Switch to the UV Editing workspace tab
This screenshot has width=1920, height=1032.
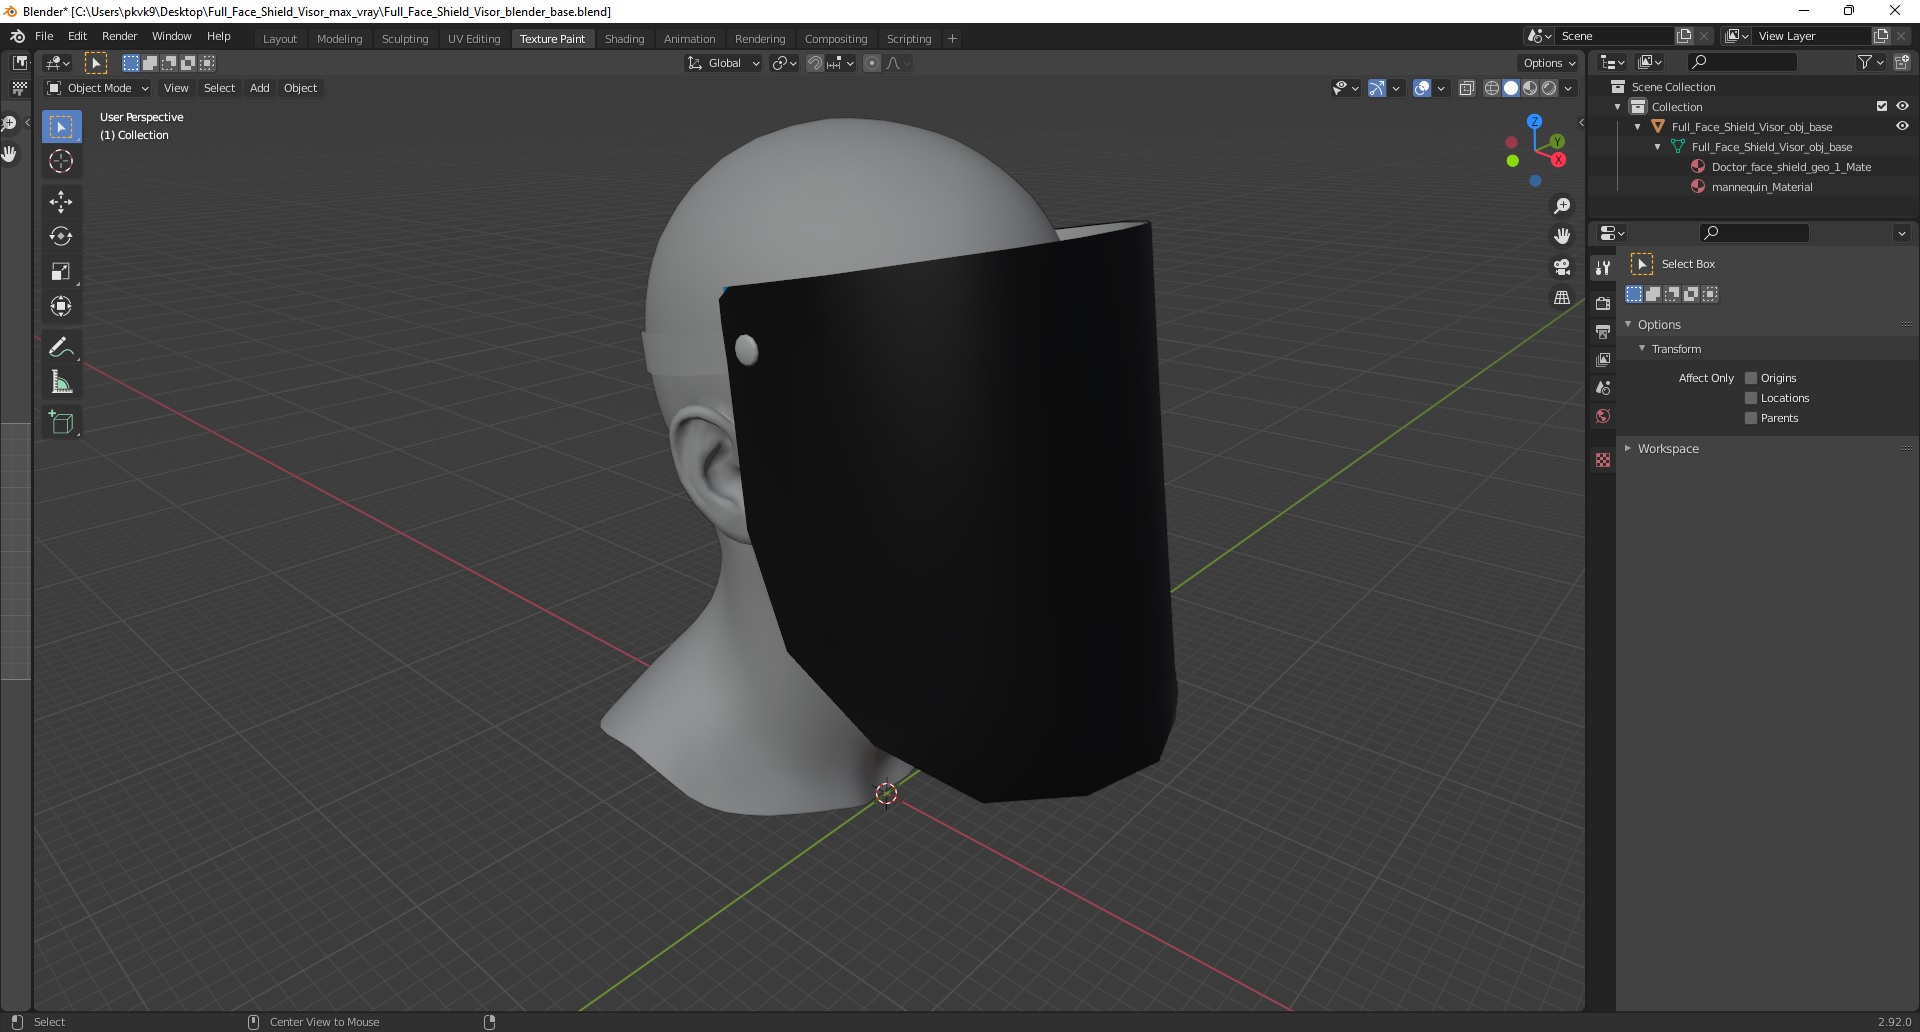(474, 39)
